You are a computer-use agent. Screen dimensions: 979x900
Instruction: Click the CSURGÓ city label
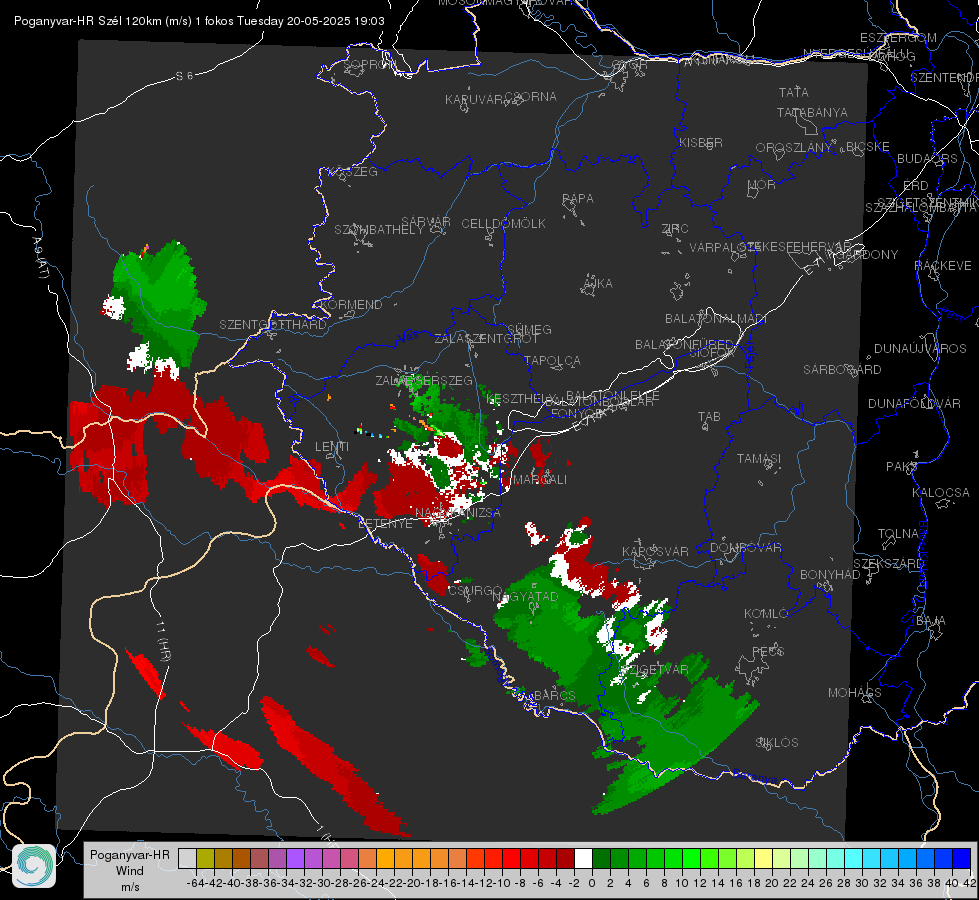pos(475,591)
